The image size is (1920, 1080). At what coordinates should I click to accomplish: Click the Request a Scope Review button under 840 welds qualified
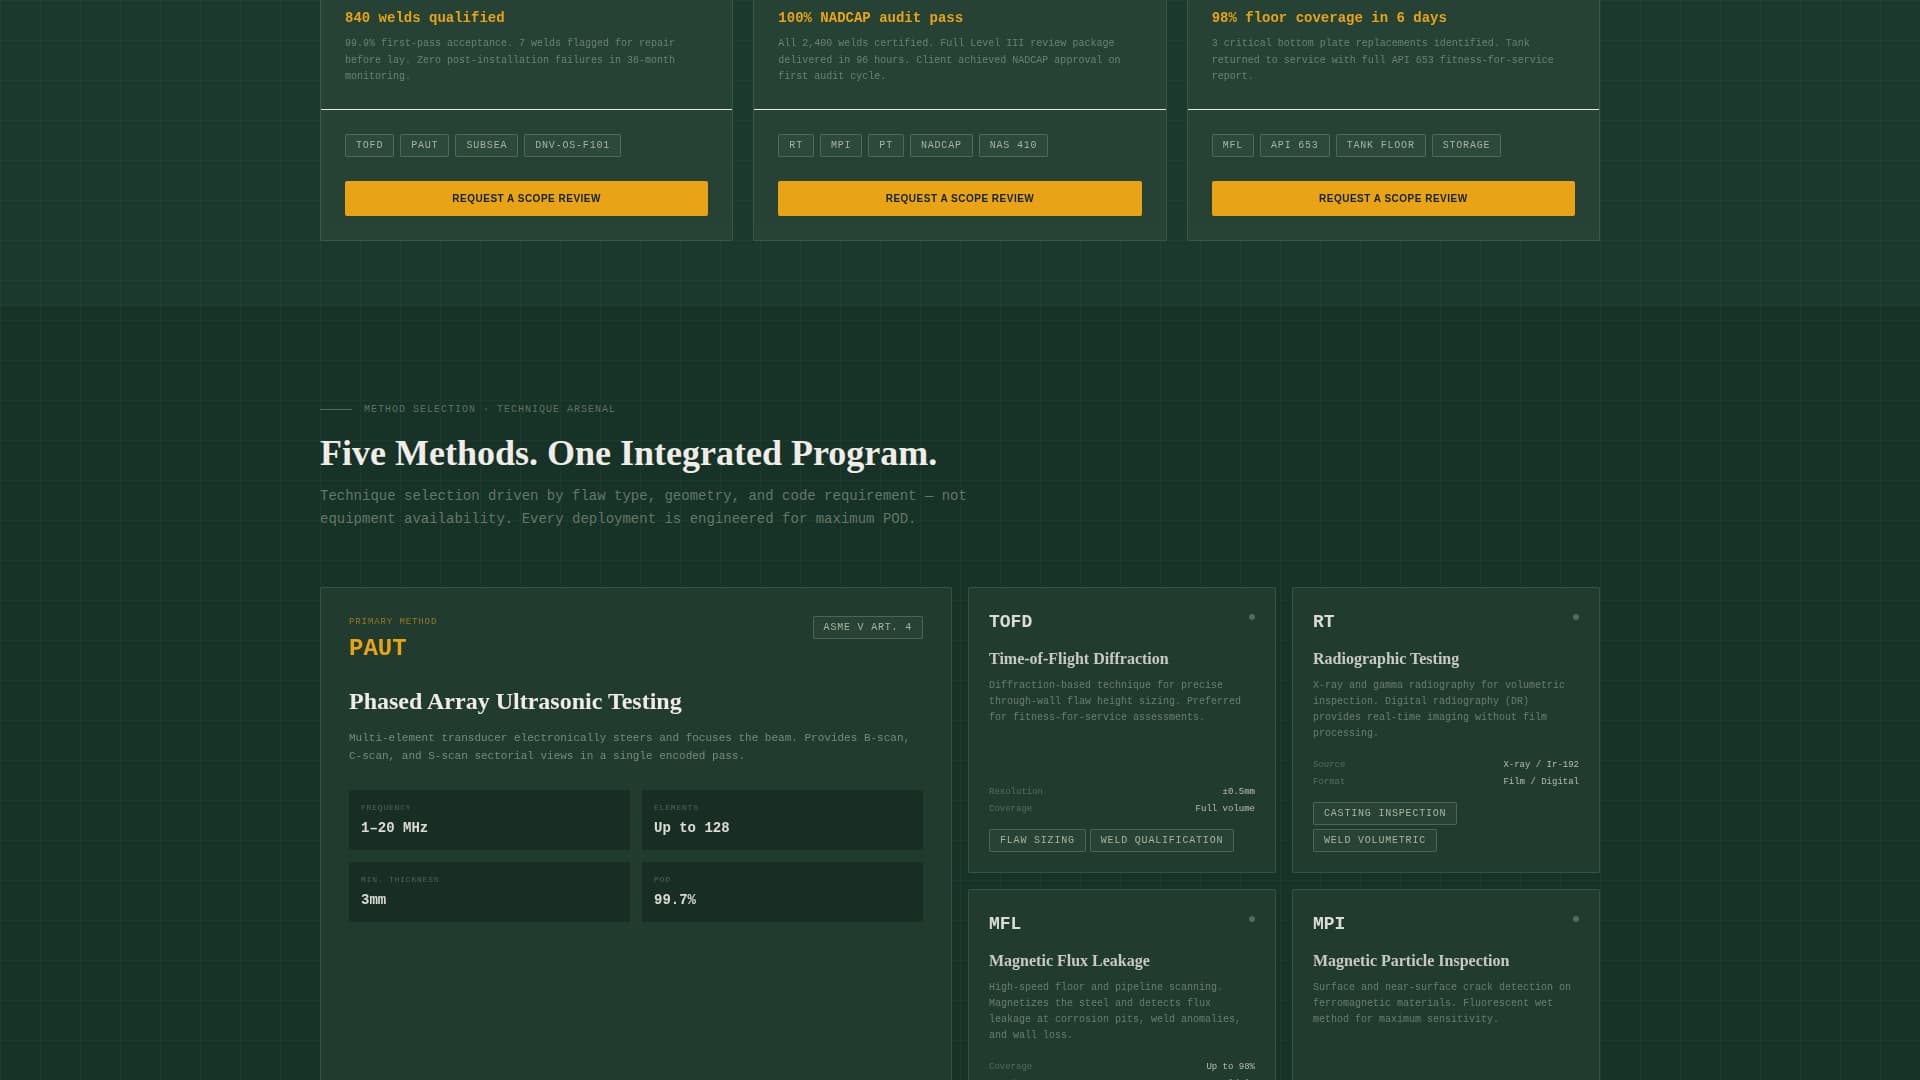pyautogui.click(x=525, y=198)
